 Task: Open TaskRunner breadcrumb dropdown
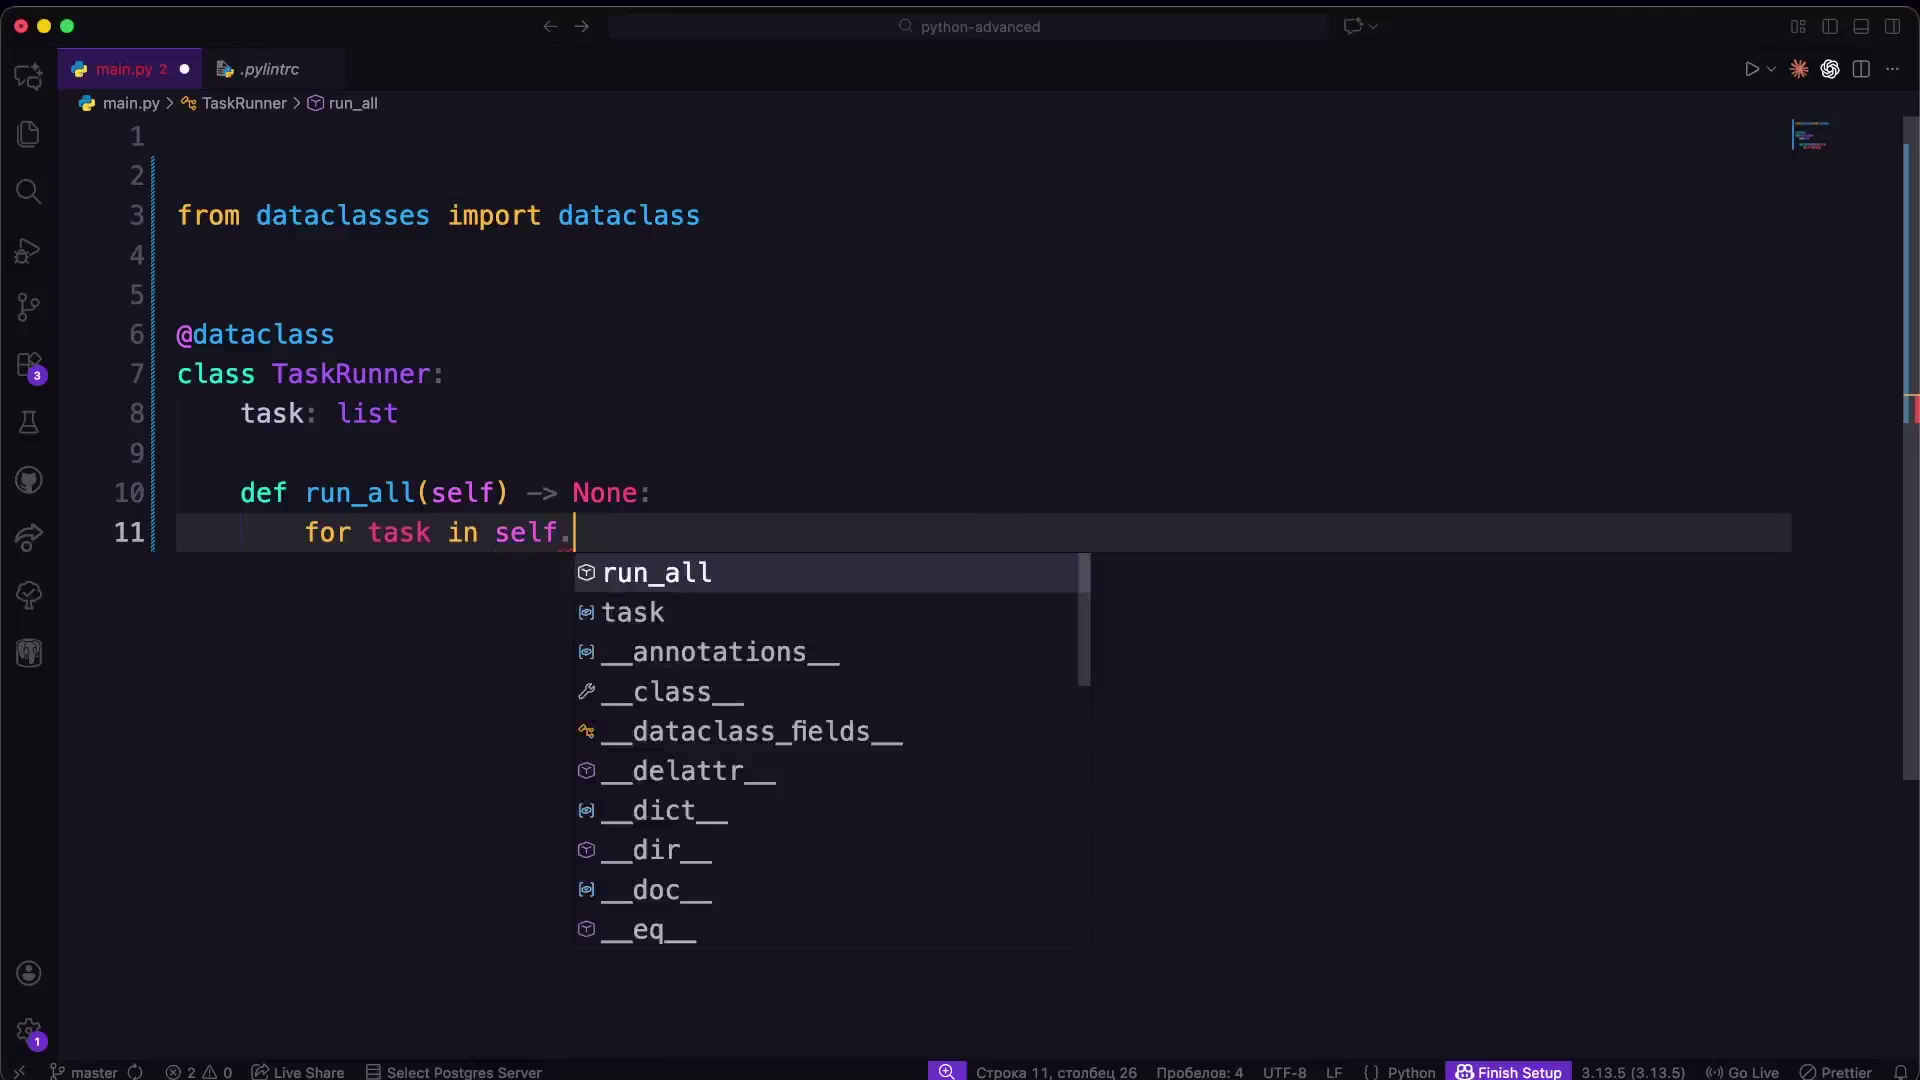[234, 103]
